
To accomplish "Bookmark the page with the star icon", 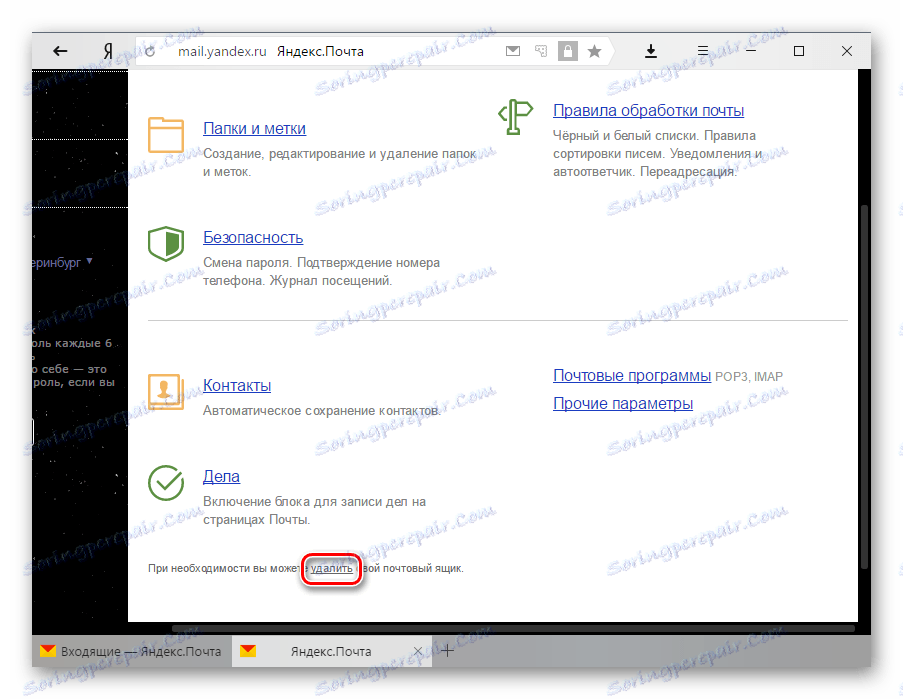I will pyautogui.click(x=594, y=51).
